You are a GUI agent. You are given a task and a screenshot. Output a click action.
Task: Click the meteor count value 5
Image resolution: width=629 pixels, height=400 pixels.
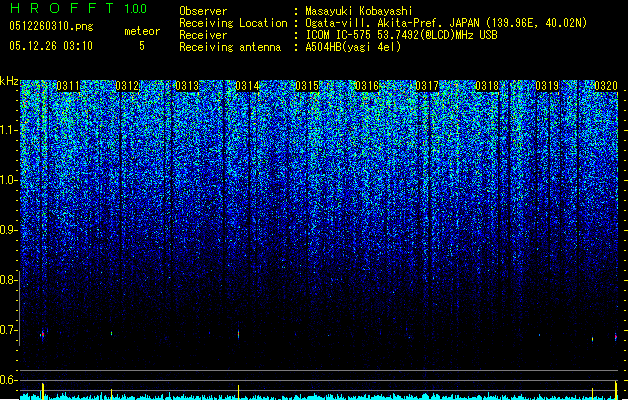(x=142, y=46)
